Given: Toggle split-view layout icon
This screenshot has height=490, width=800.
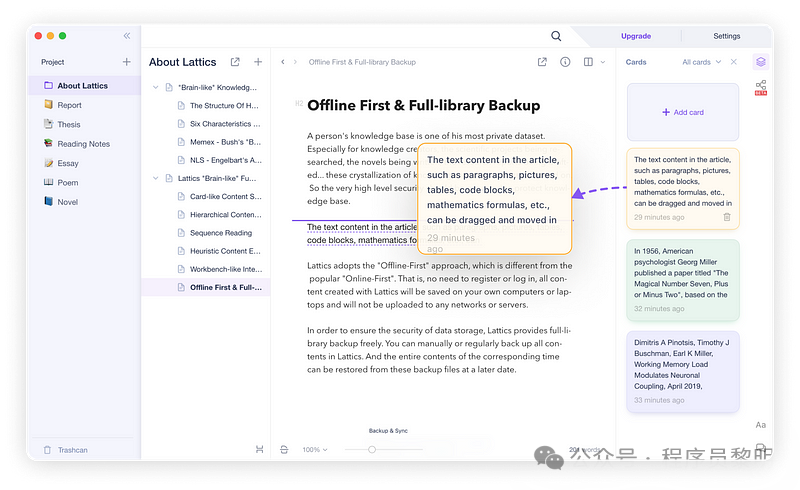Looking at the screenshot, I should click(588, 62).
